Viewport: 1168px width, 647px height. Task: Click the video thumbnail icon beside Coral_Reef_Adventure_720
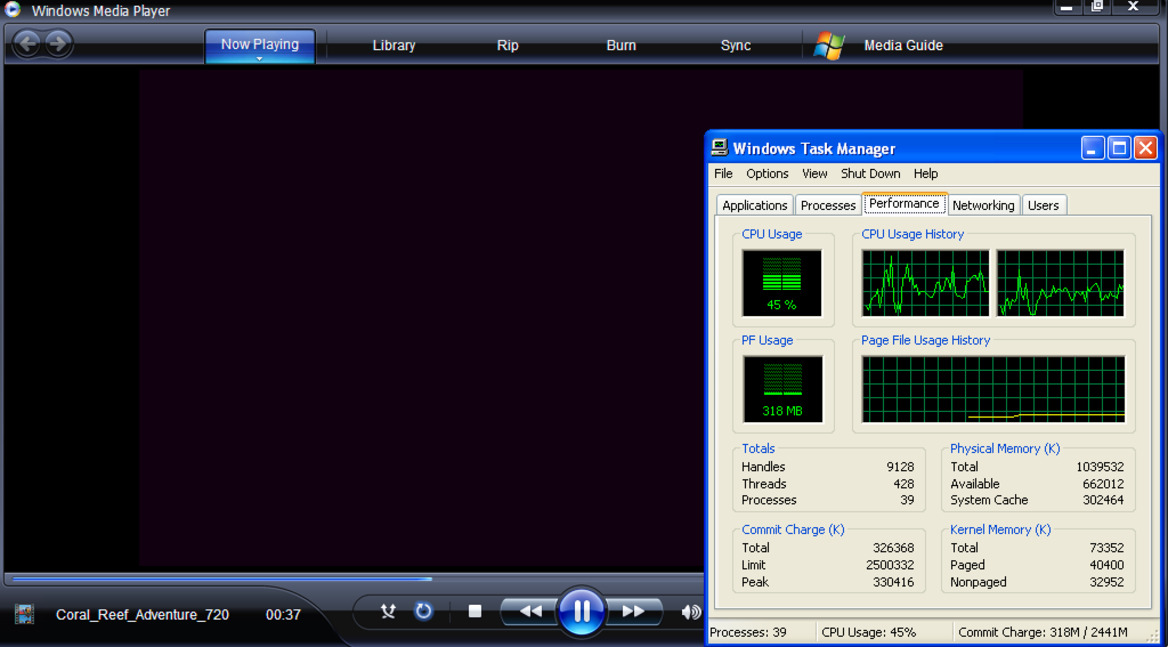pyautogui.click(x=25, y=614)
